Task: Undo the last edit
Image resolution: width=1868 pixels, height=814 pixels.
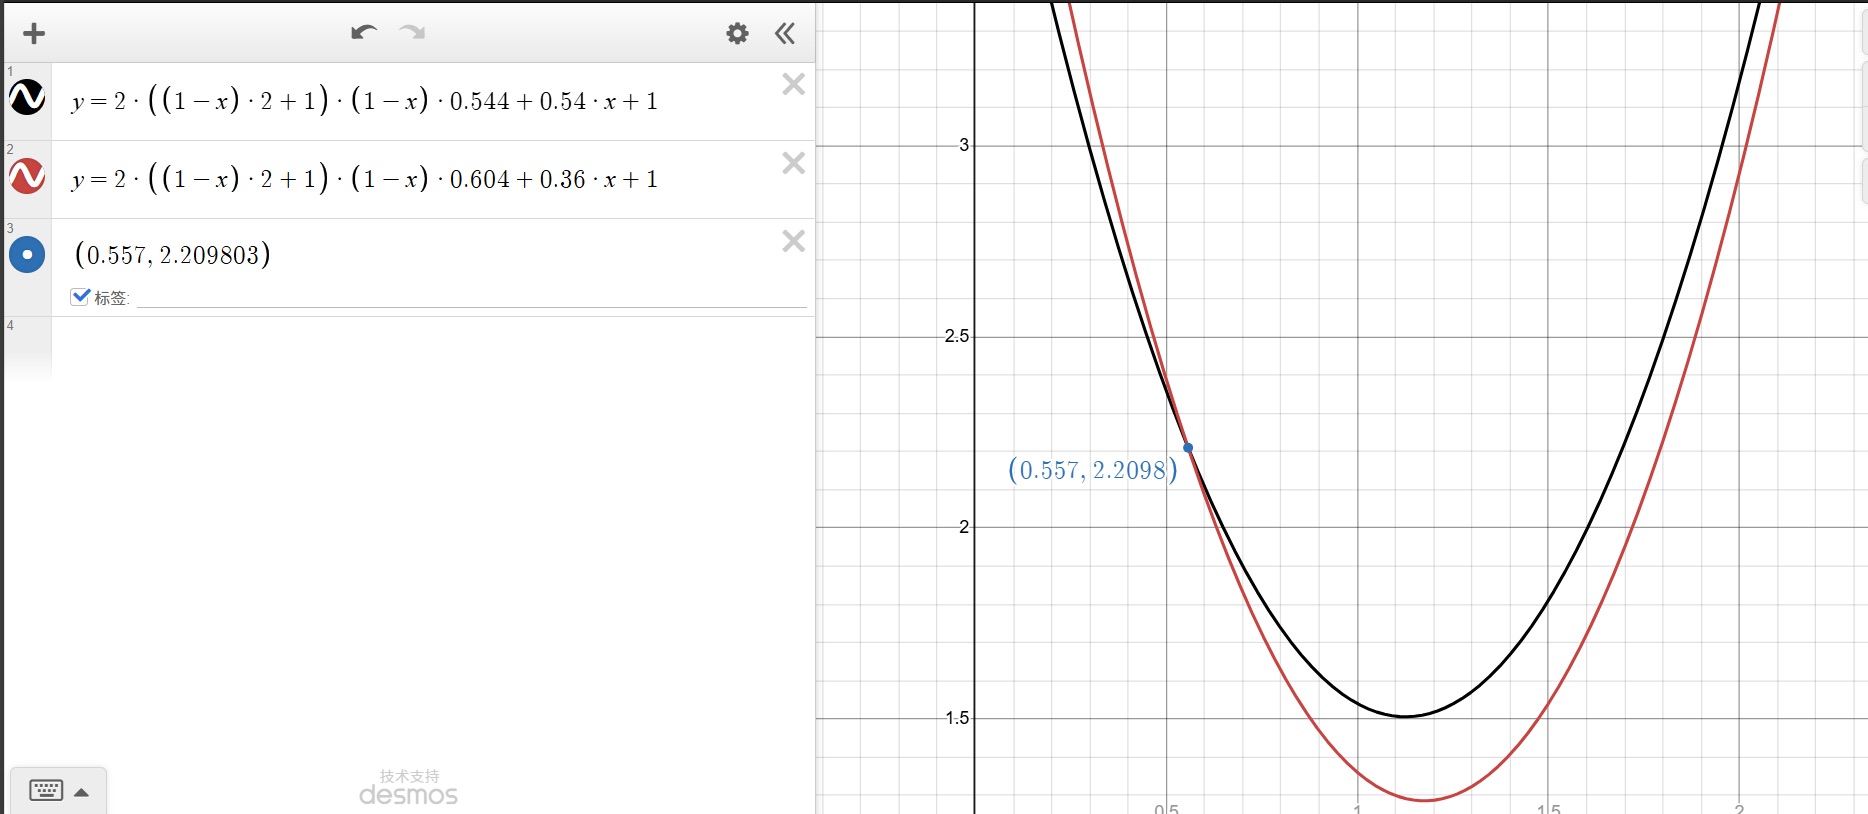Action: coord(363,33)
